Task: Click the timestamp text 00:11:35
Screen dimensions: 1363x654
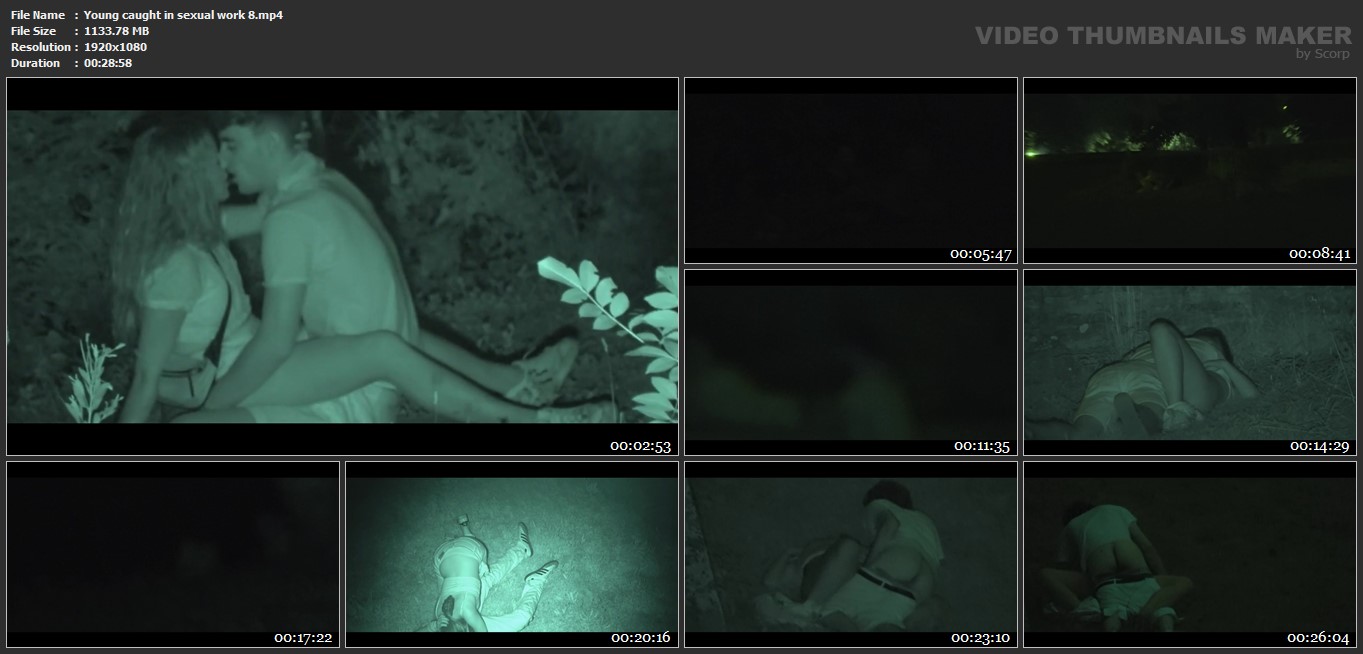Action: pyautogui.click(x=980, y=446)
